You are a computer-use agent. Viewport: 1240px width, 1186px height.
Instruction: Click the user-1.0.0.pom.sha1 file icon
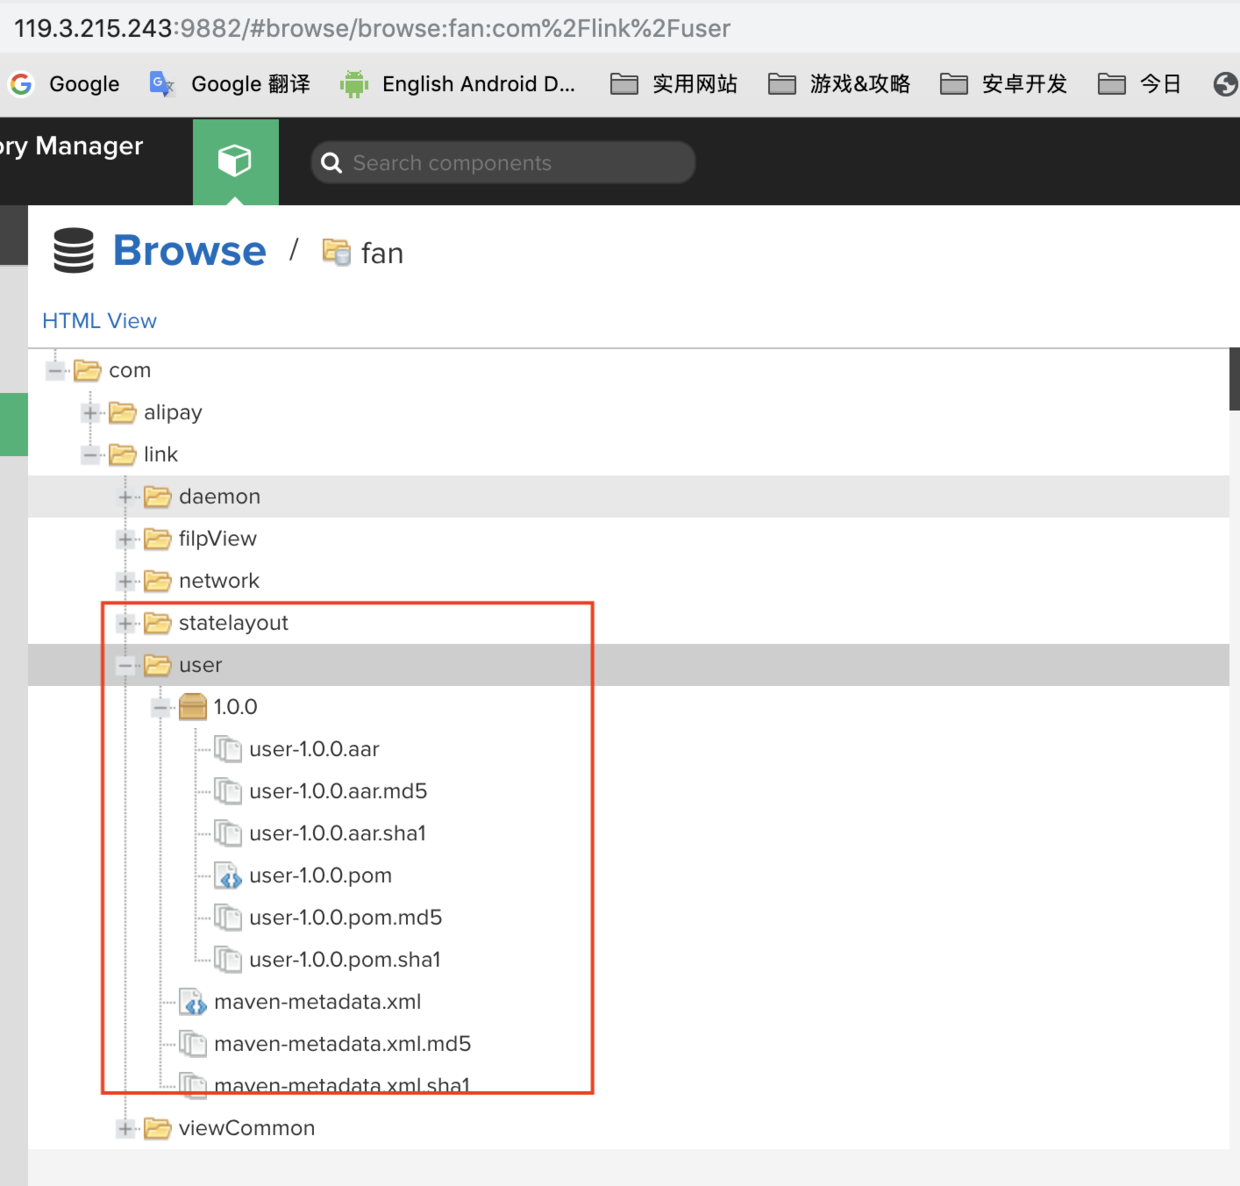(228, 959)
